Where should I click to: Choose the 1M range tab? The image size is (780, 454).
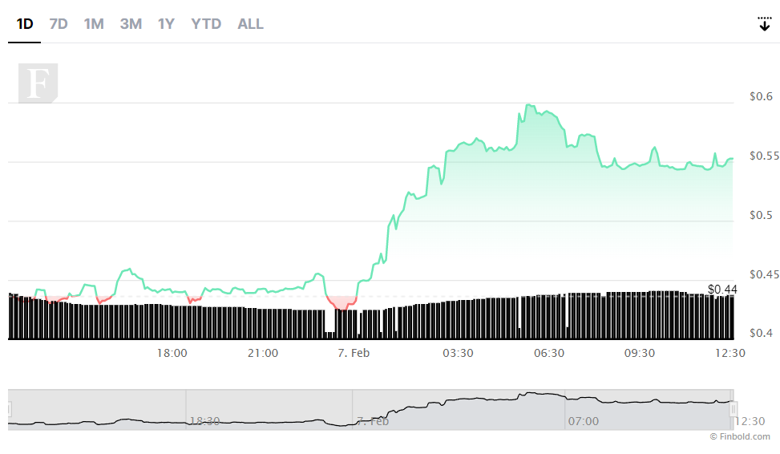coord(94,23)
